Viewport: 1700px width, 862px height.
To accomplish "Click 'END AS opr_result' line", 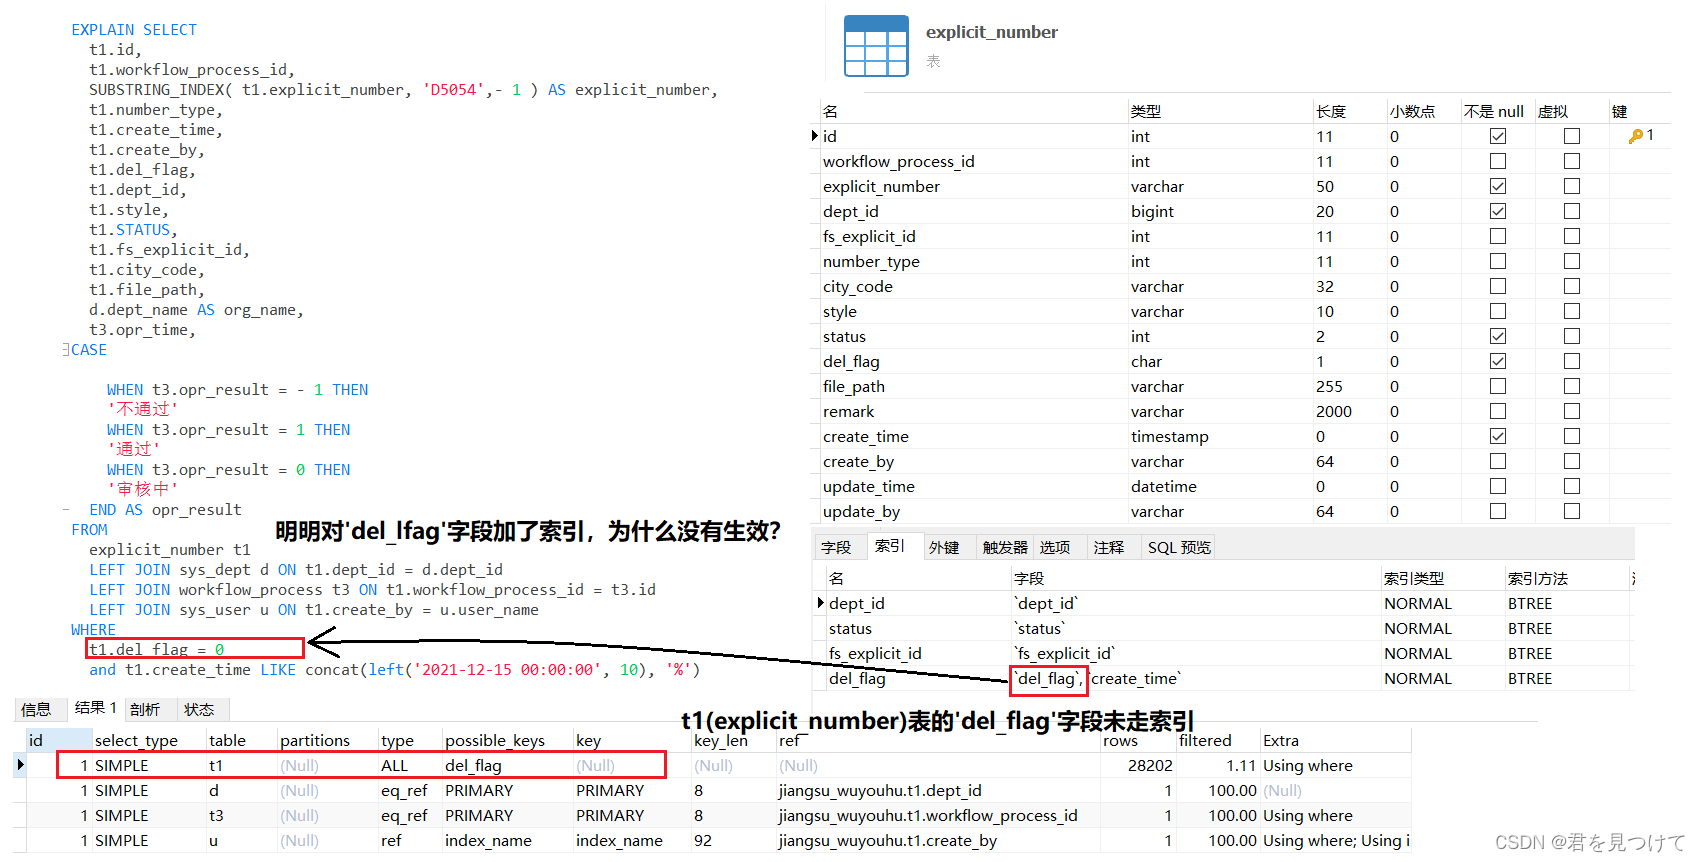I will [x=165, y=510].
